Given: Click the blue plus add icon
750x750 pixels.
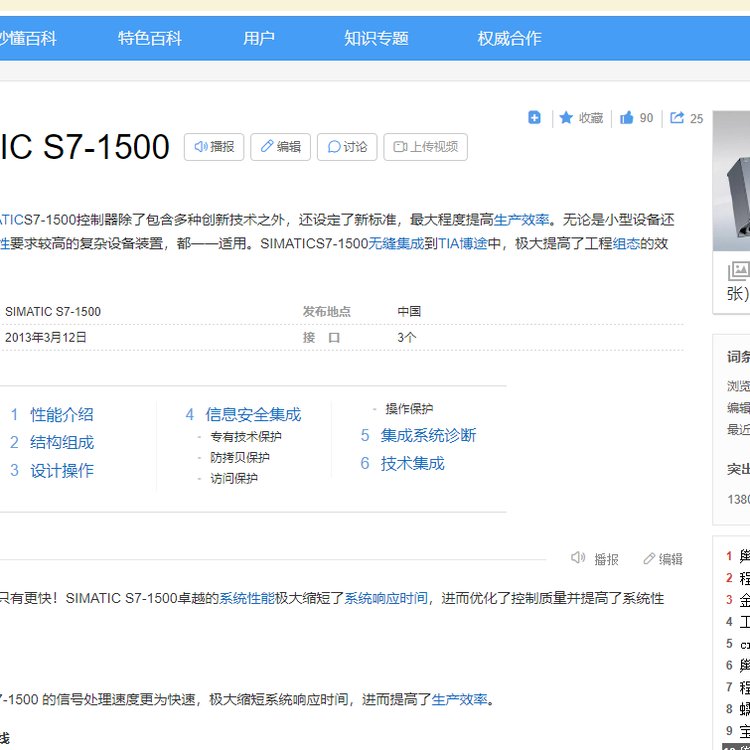Looking at the screenshot, I should tap(534, 118).
